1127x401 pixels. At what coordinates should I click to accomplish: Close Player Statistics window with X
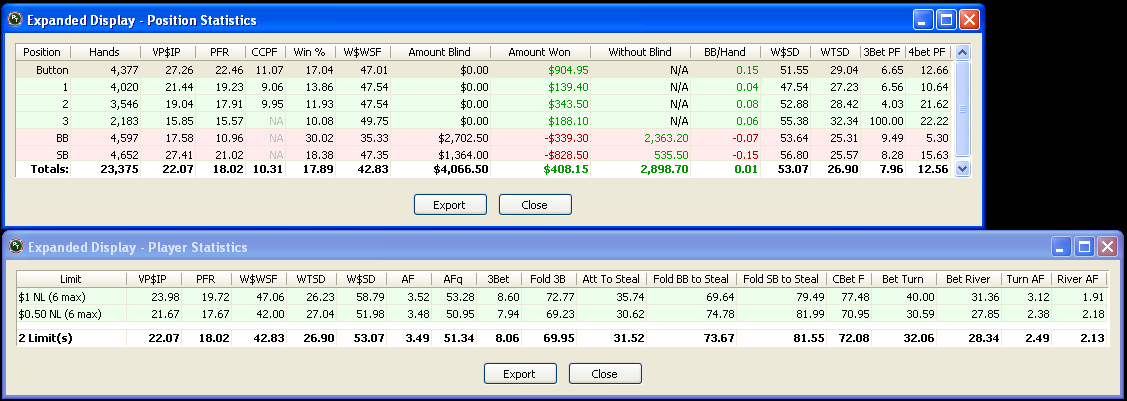point(1108,247)
